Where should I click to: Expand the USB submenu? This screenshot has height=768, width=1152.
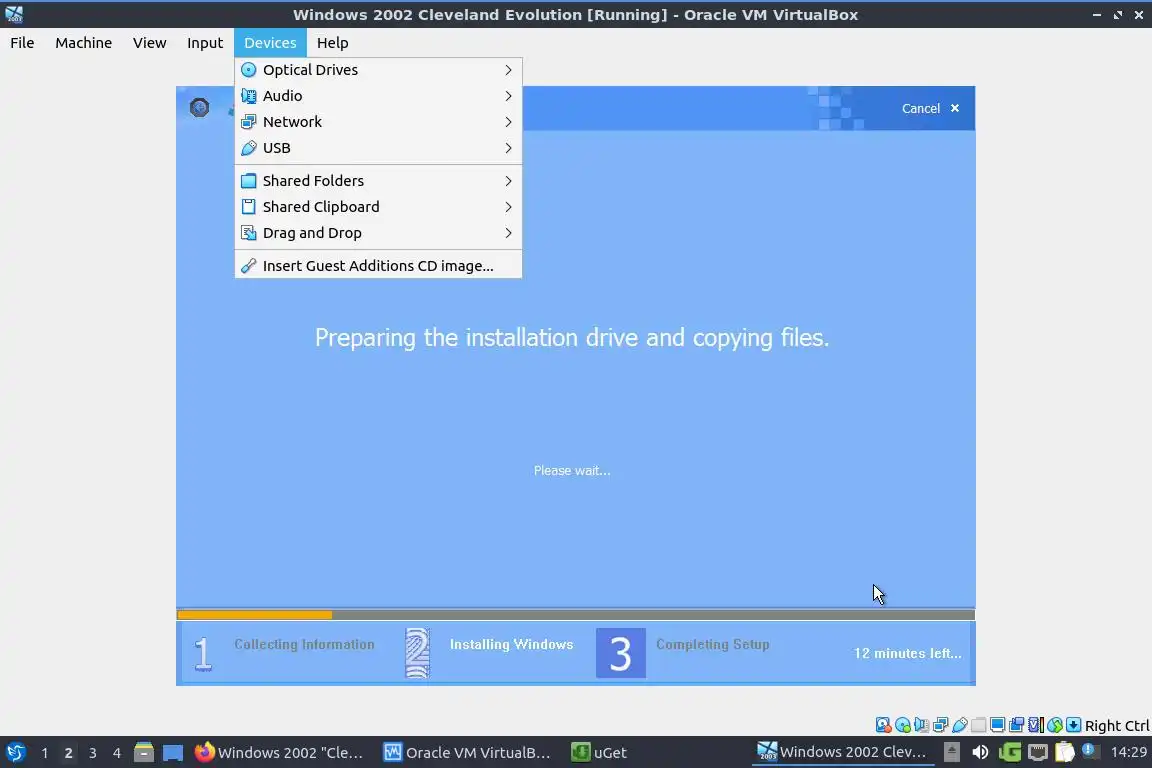point(378,148)
